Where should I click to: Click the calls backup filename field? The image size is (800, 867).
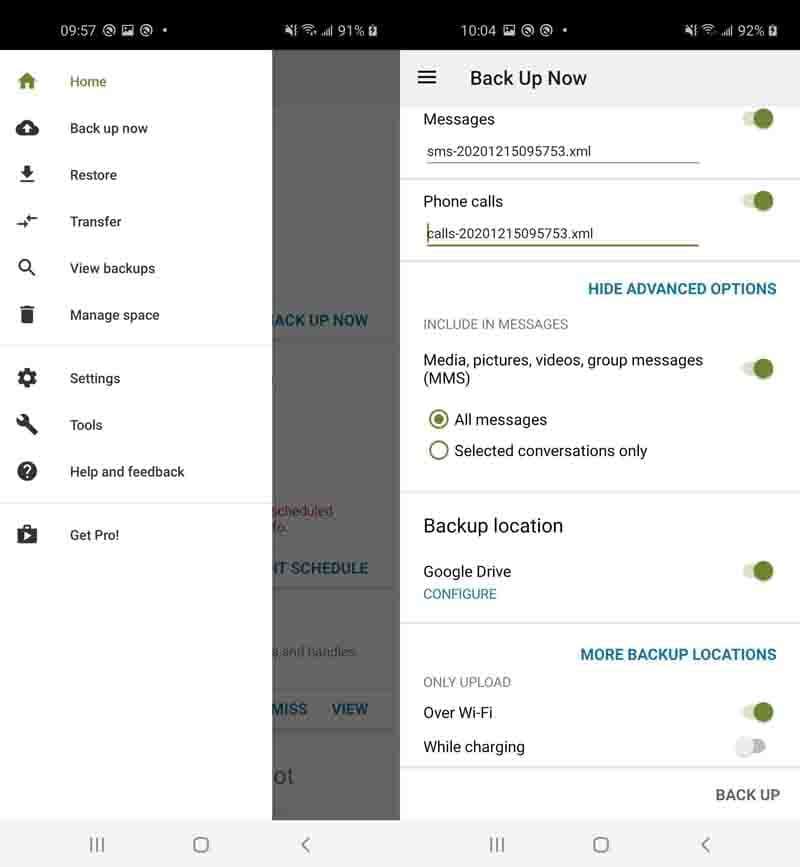(x=560, y=232)
